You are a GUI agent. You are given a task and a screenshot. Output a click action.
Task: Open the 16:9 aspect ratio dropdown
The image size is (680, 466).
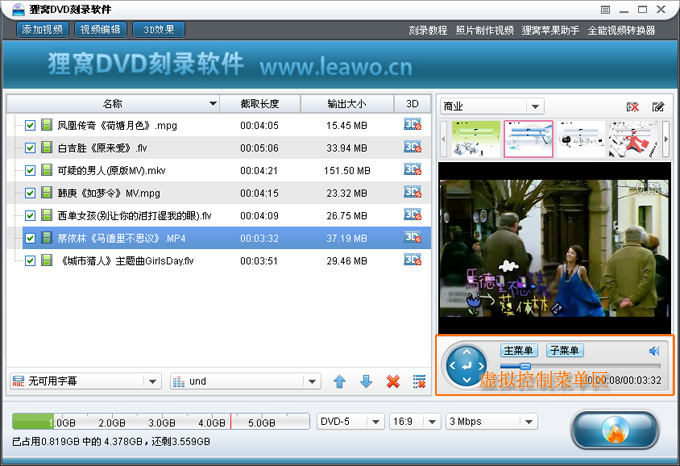415,421
